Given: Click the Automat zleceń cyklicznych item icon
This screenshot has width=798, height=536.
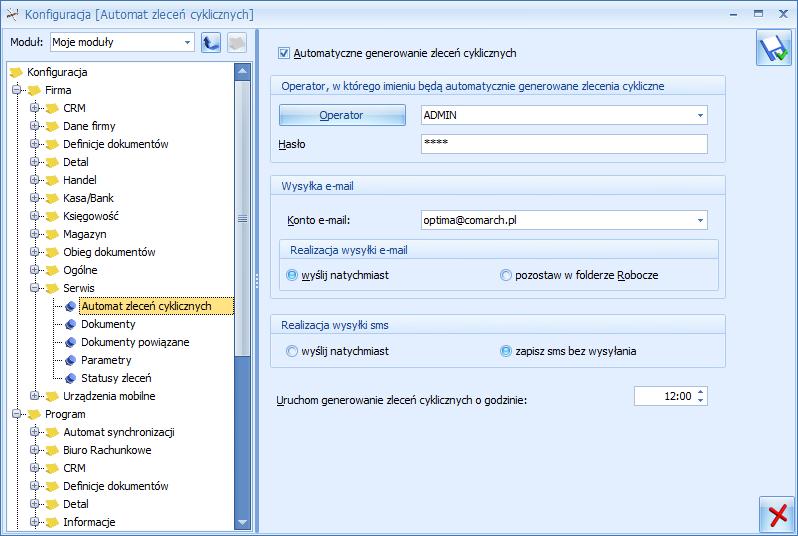Looking at the screenshot, I should click(71, 306).
